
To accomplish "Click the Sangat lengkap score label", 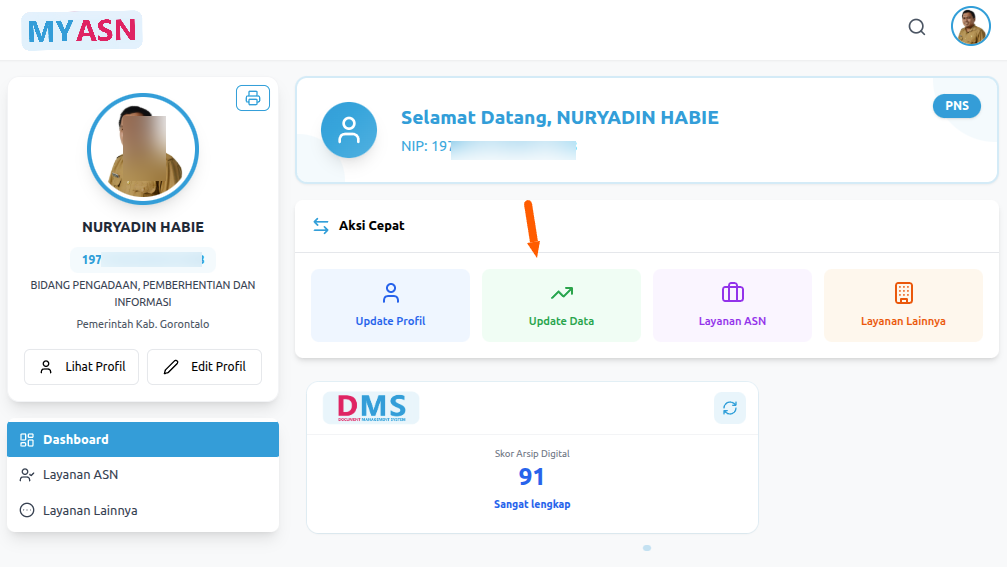I will (x=532, y=505).
